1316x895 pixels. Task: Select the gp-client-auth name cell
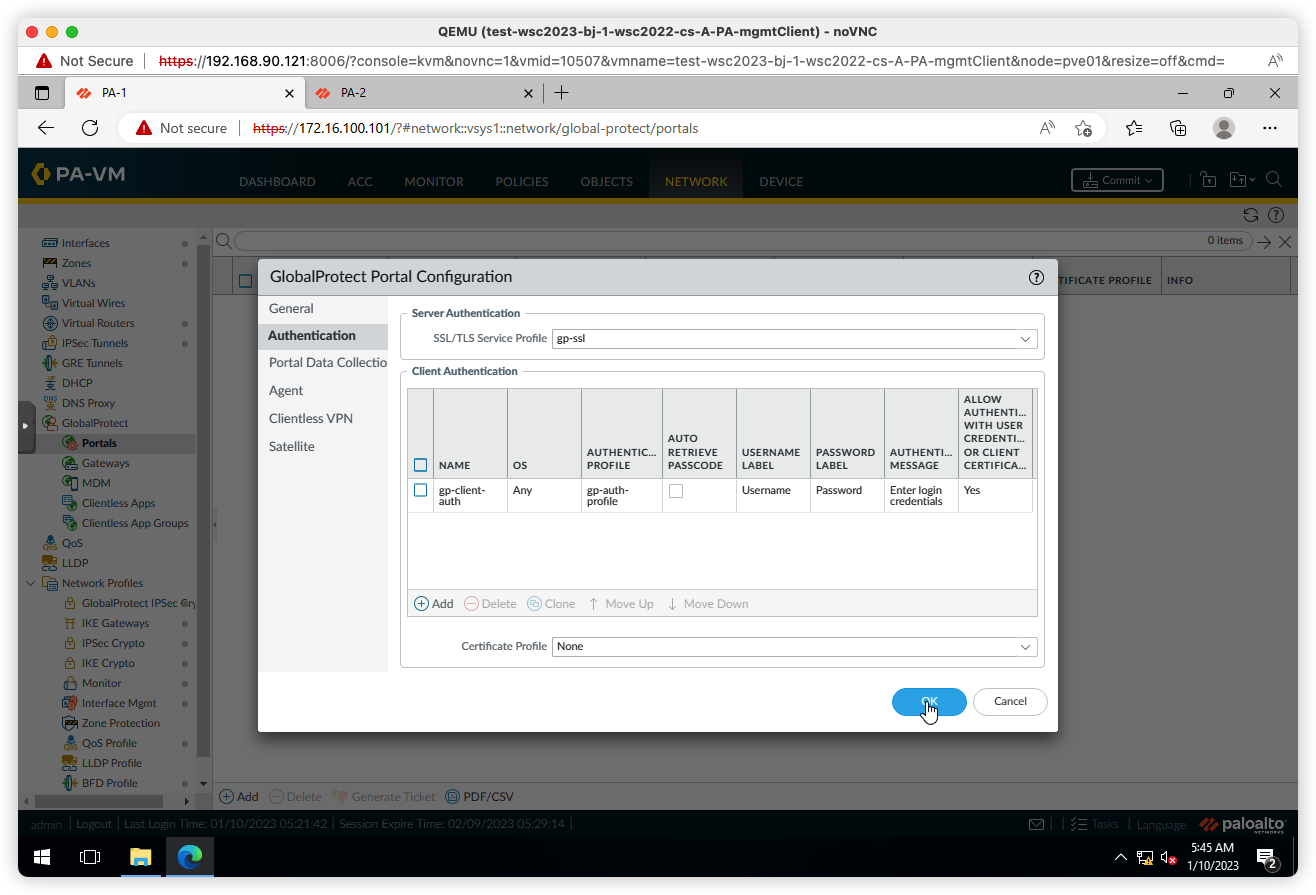(470, 496)
